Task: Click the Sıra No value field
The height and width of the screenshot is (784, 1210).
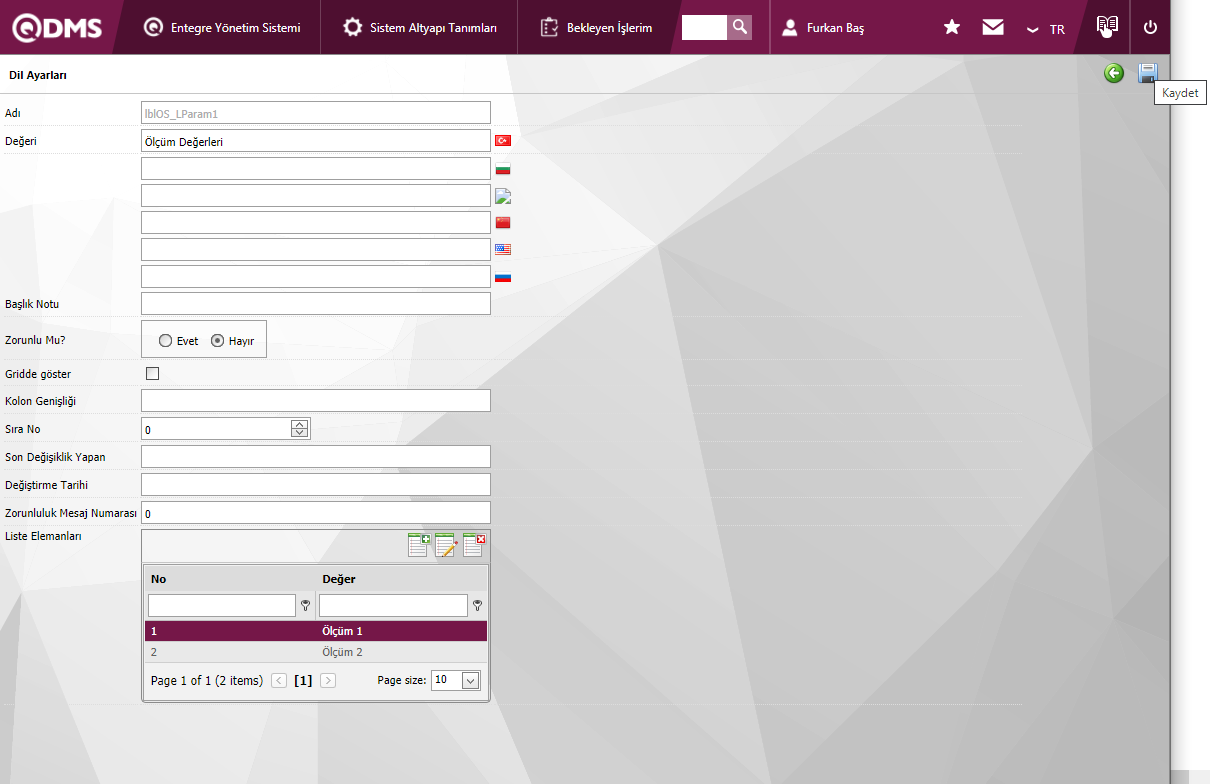Action: point(216,429)
